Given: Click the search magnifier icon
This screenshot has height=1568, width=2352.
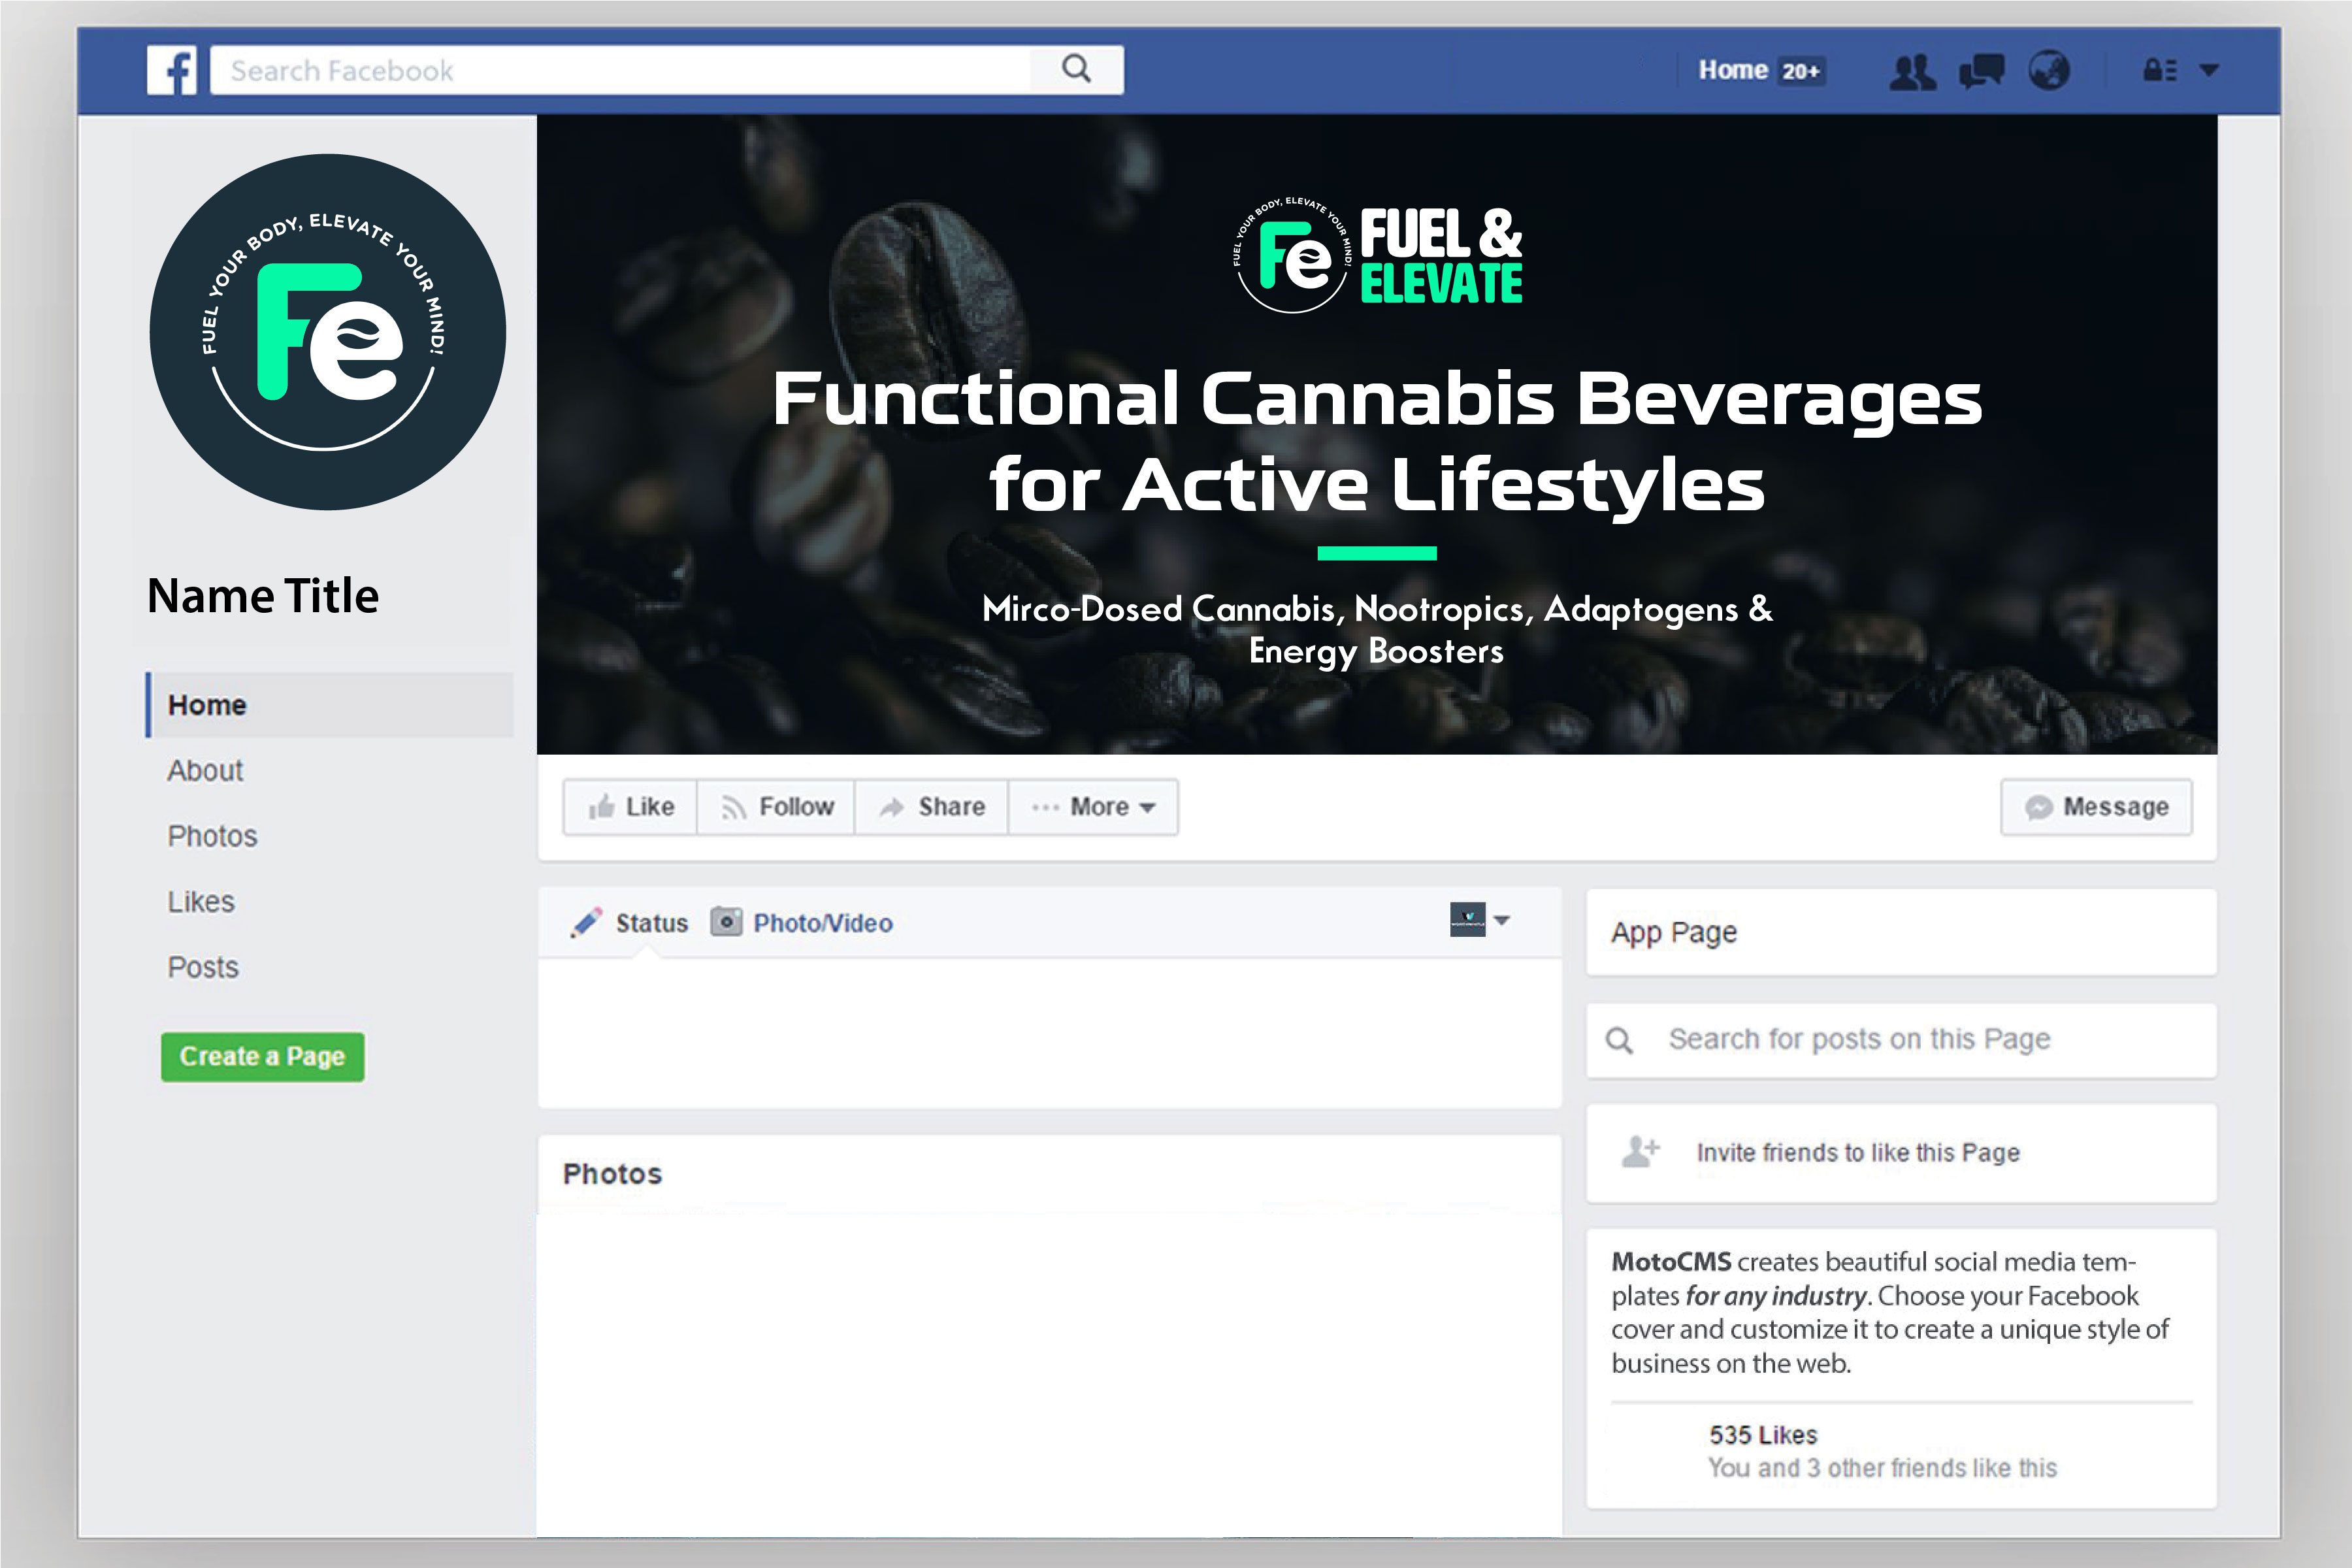Looking at the screenshot, I should [1076, 69].
